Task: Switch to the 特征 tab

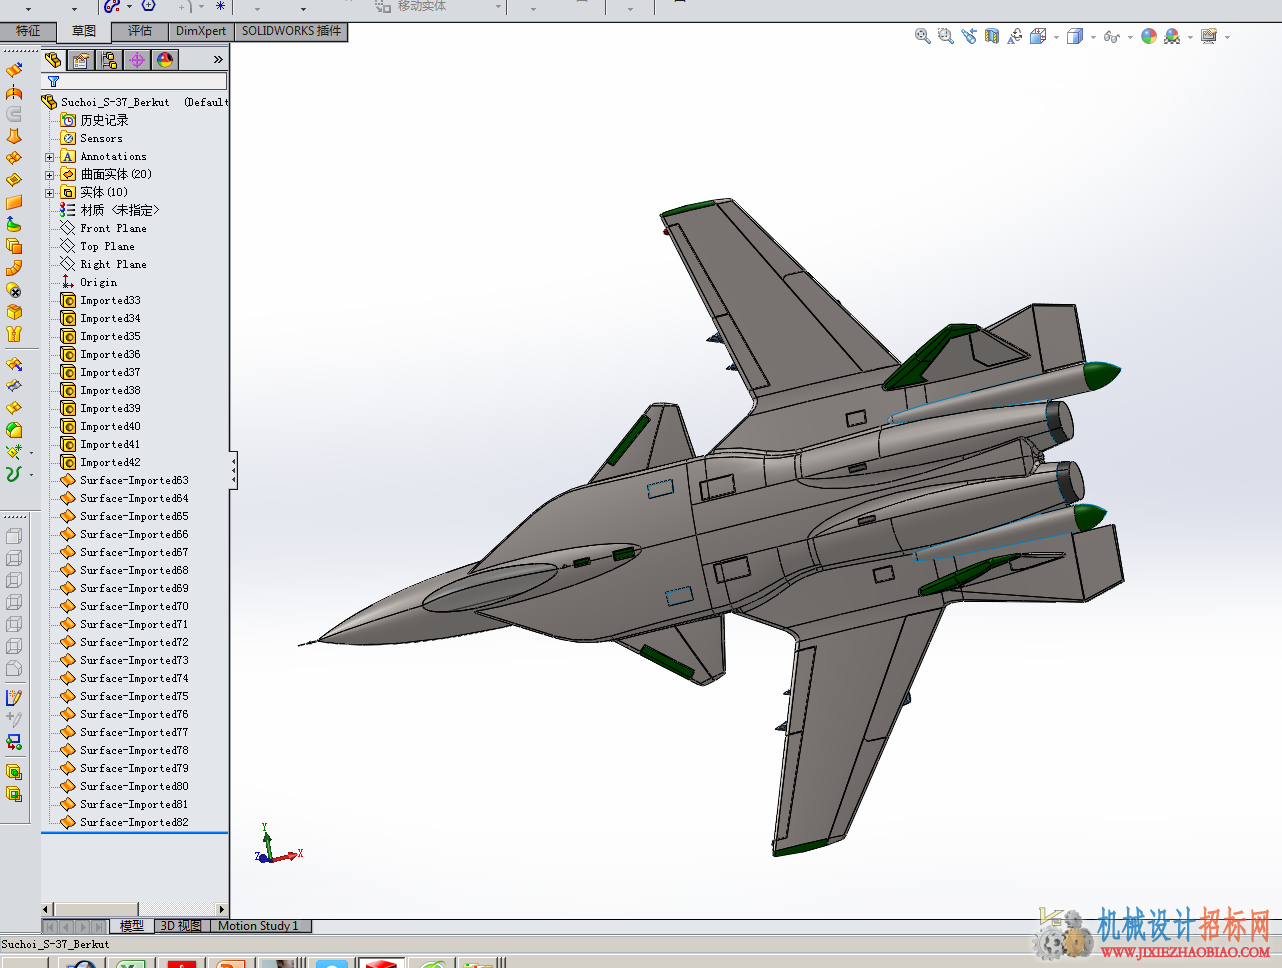Action: 27,31
